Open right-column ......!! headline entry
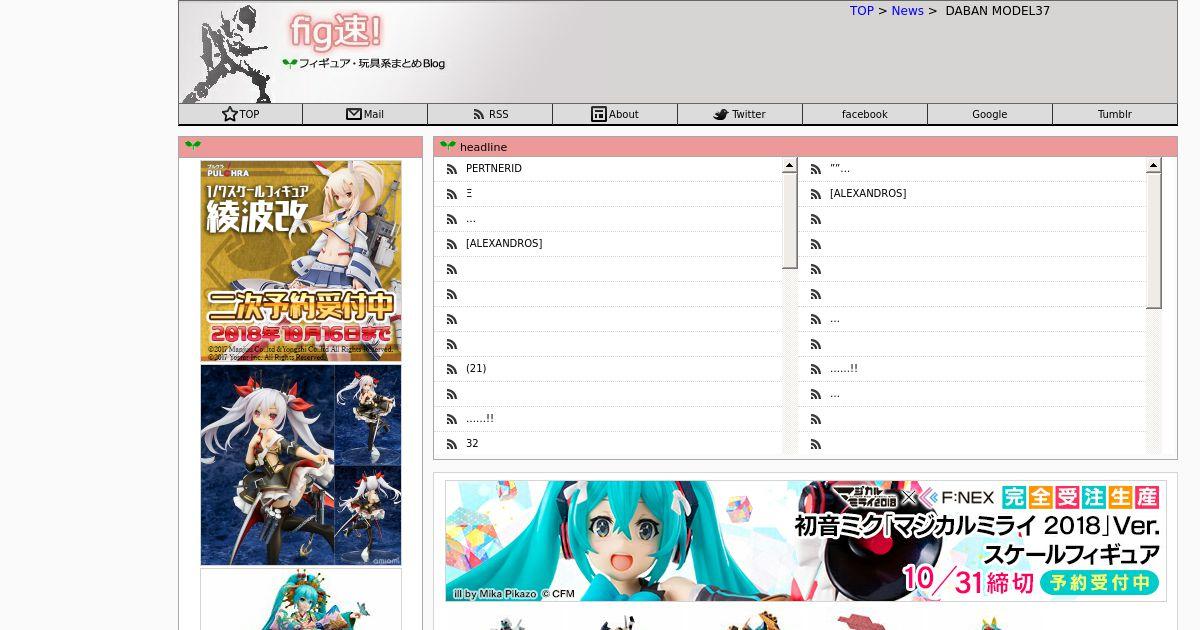The image size is (1200, 630). point(844,369)
